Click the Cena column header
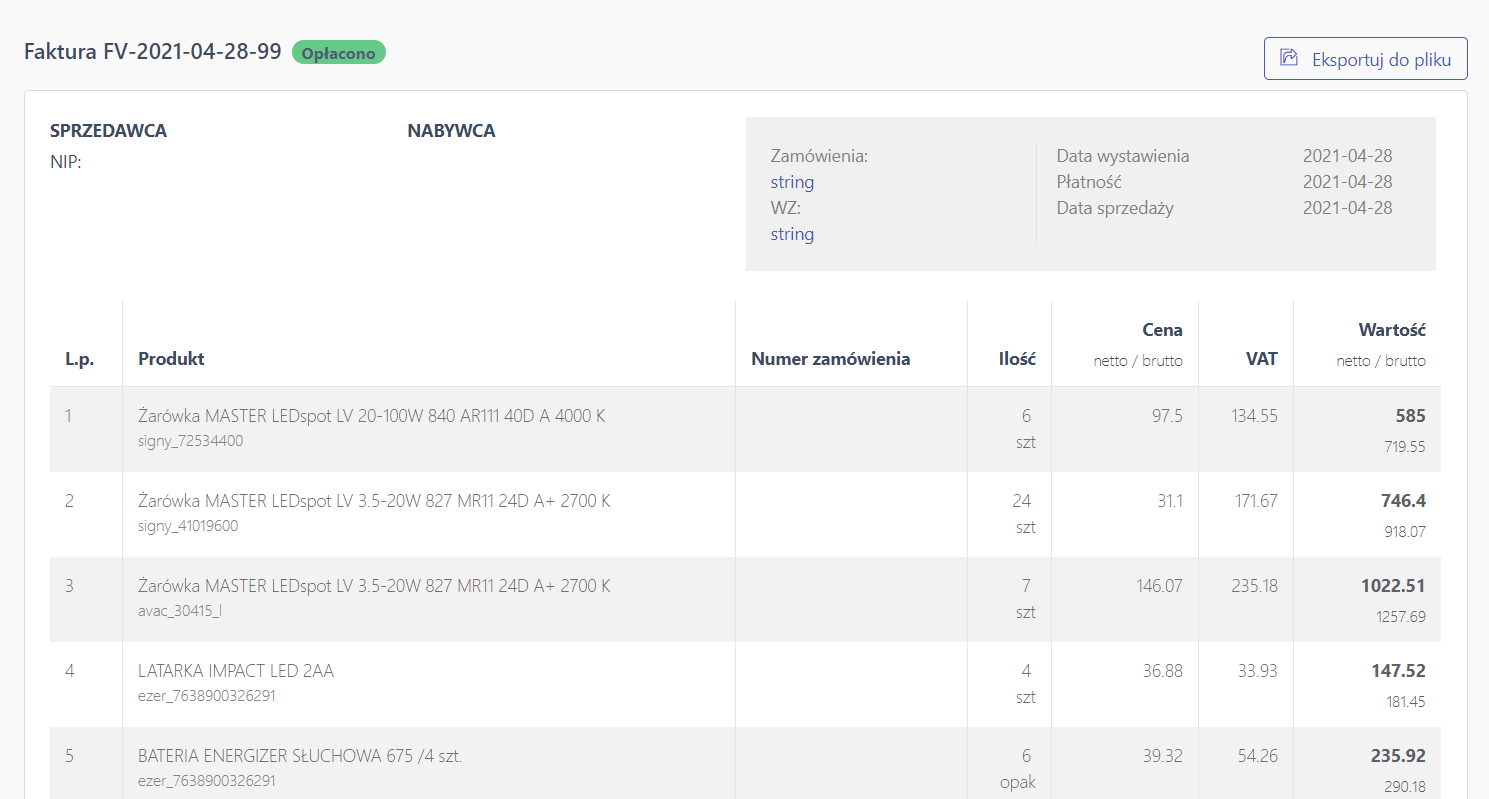This screenshot has height=799, width=1489. click(1162, 329)
